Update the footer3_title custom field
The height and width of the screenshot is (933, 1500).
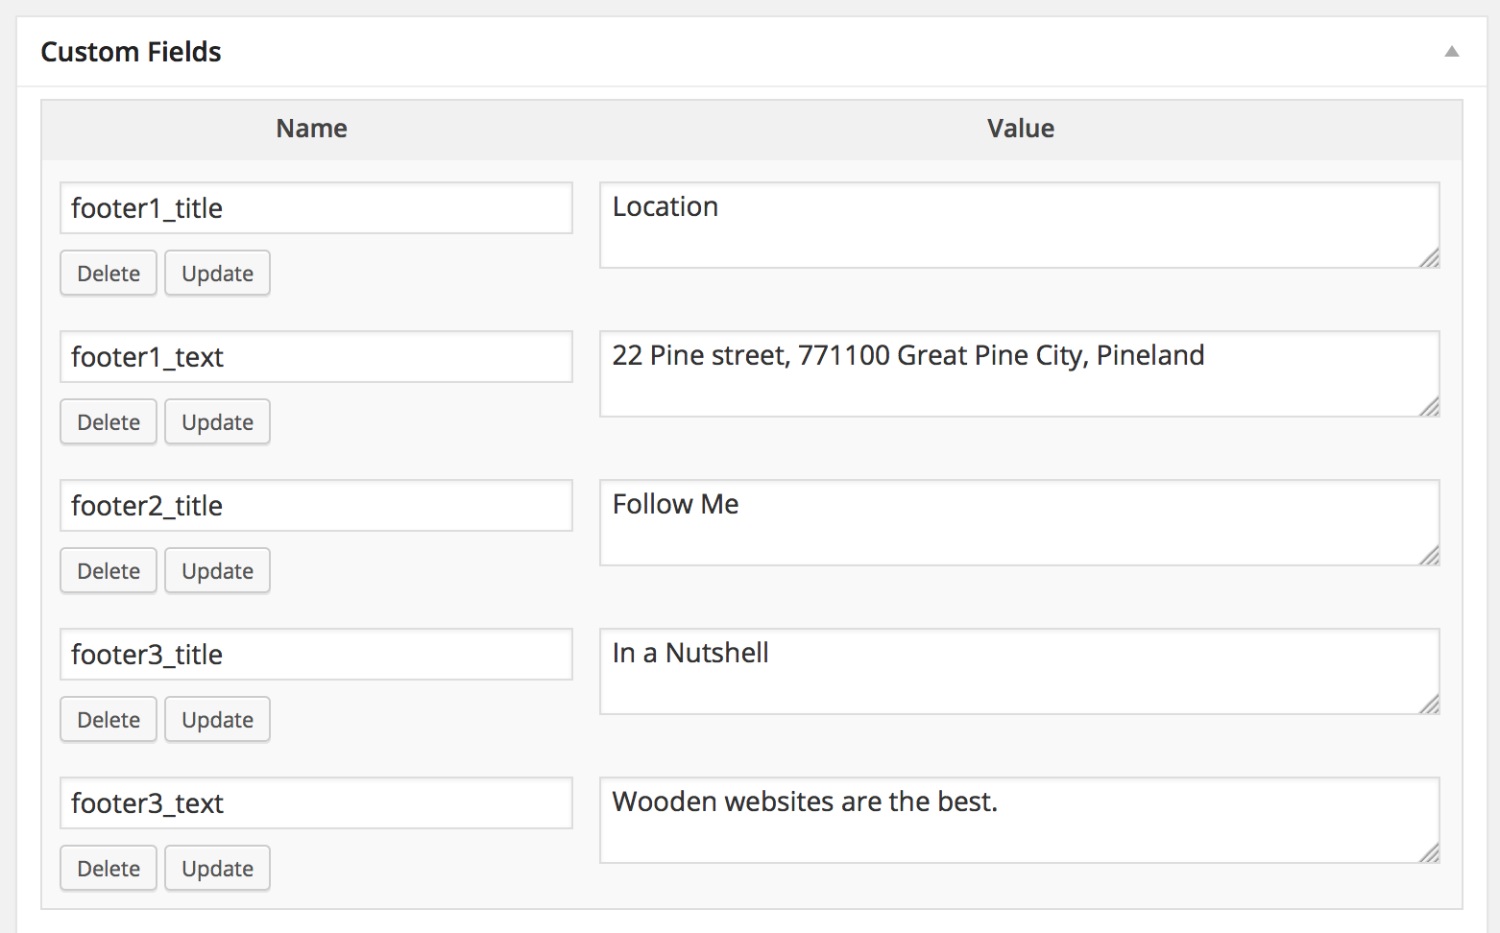click(x=217, y=720)
